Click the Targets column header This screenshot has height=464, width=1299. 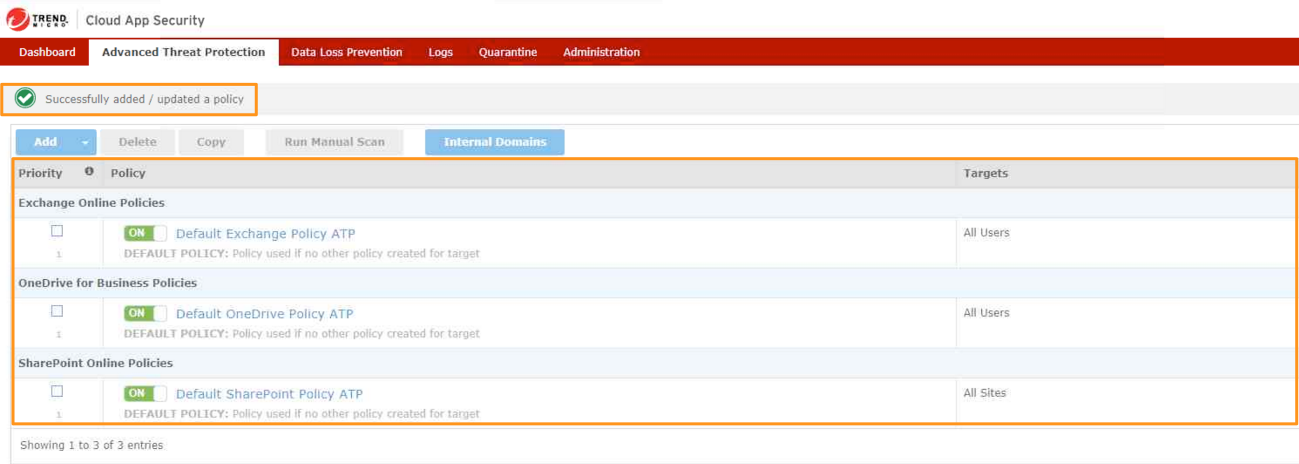986,173
